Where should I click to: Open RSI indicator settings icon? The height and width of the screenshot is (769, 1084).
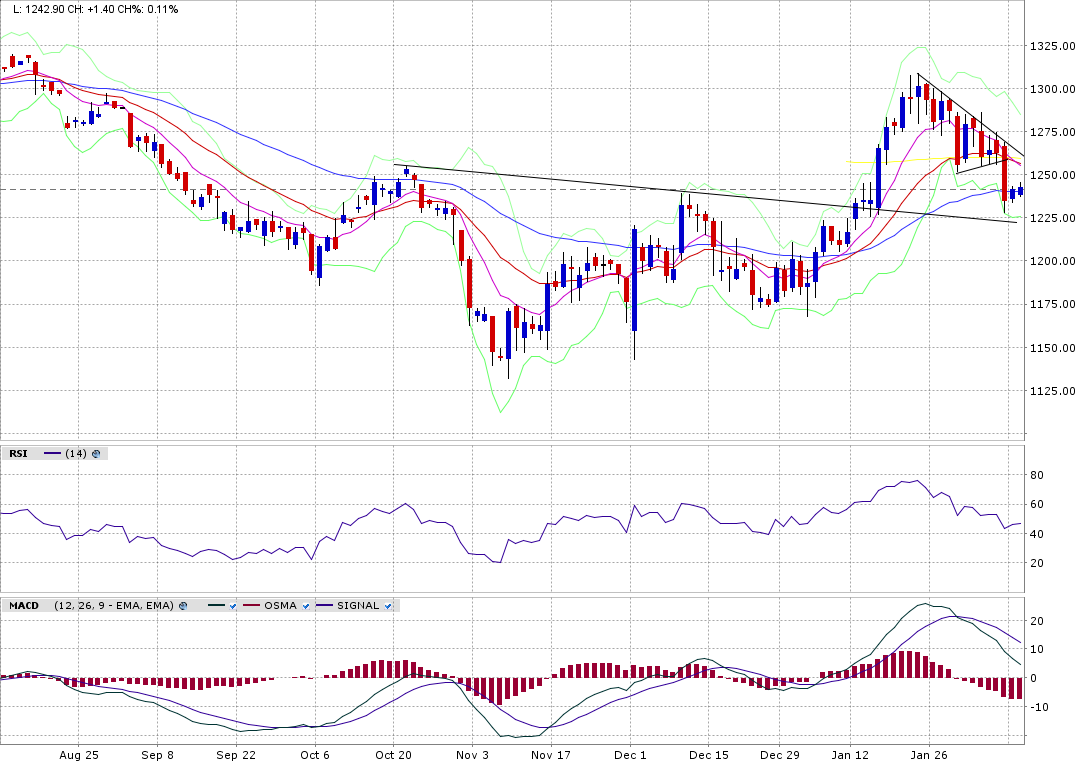coord(96,454)
